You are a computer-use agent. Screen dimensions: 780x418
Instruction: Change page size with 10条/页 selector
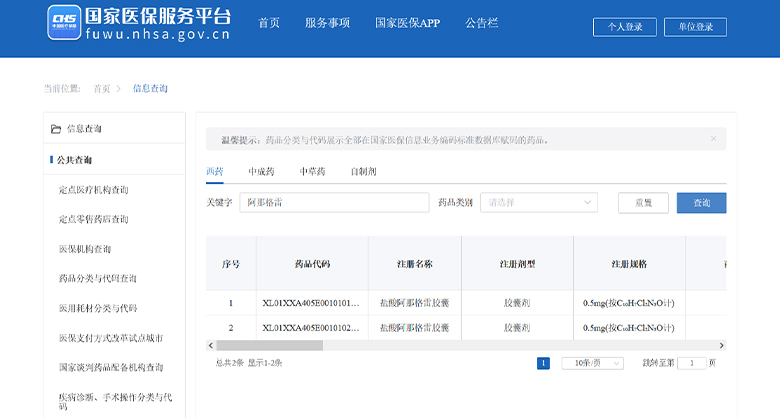point(592,363)
